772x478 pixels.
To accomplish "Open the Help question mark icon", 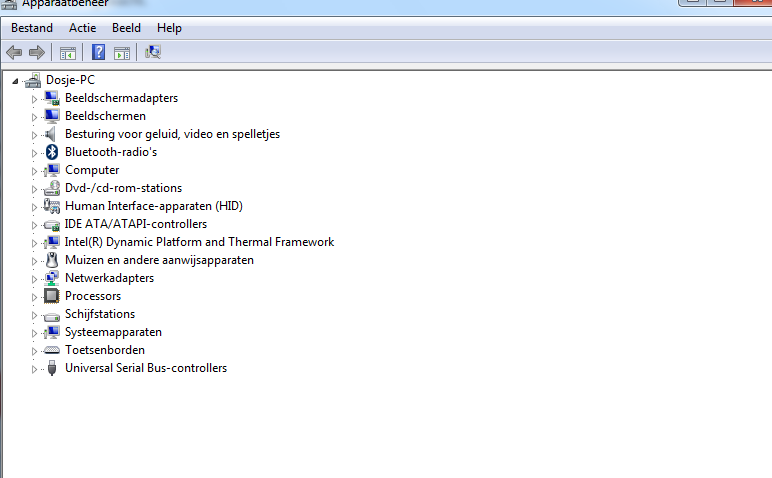I will coord(98,52).
